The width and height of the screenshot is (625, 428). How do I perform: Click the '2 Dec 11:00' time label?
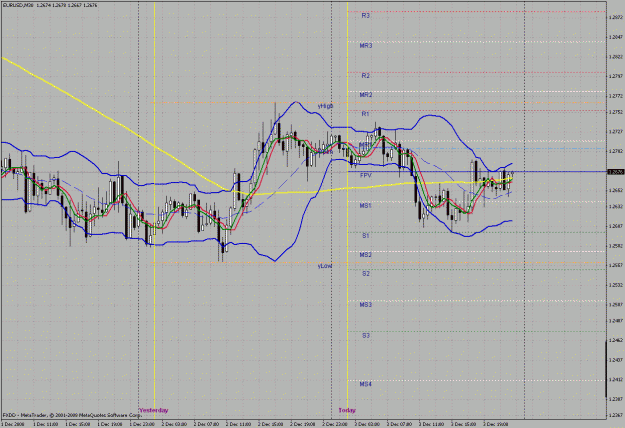pos(238,424)
